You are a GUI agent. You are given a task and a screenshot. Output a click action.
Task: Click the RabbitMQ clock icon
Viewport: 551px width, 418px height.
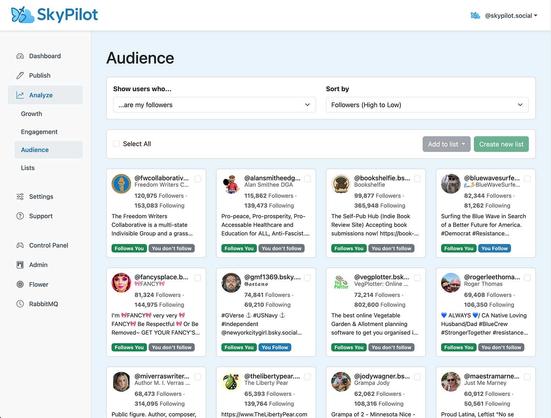(20, 304)
